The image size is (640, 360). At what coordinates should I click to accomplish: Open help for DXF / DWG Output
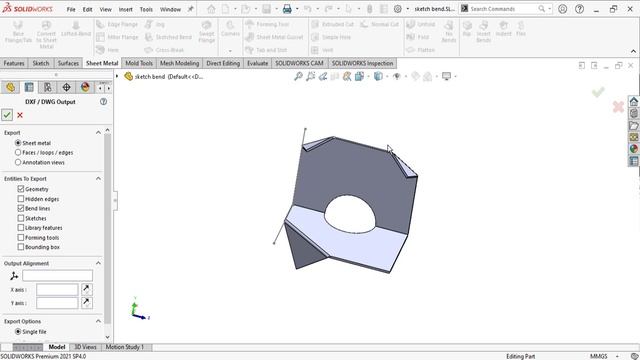pyautogui.click(x=104, y=102)
